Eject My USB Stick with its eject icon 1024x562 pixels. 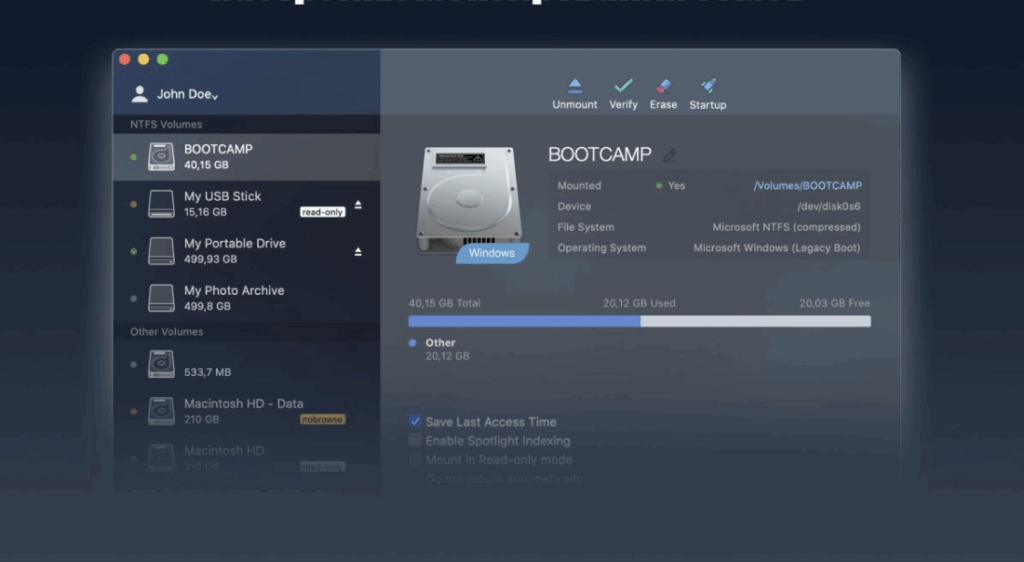click(x=358, y=204)
